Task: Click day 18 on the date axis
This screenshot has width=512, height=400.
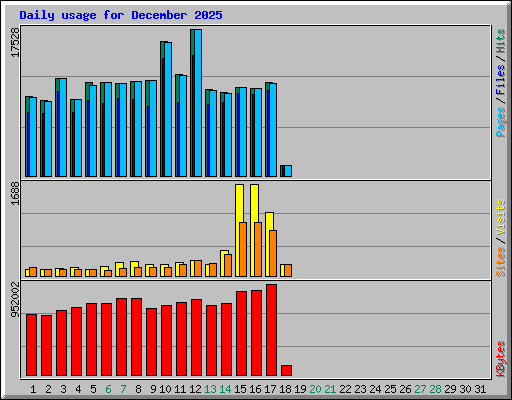Action: pos(286,389)
